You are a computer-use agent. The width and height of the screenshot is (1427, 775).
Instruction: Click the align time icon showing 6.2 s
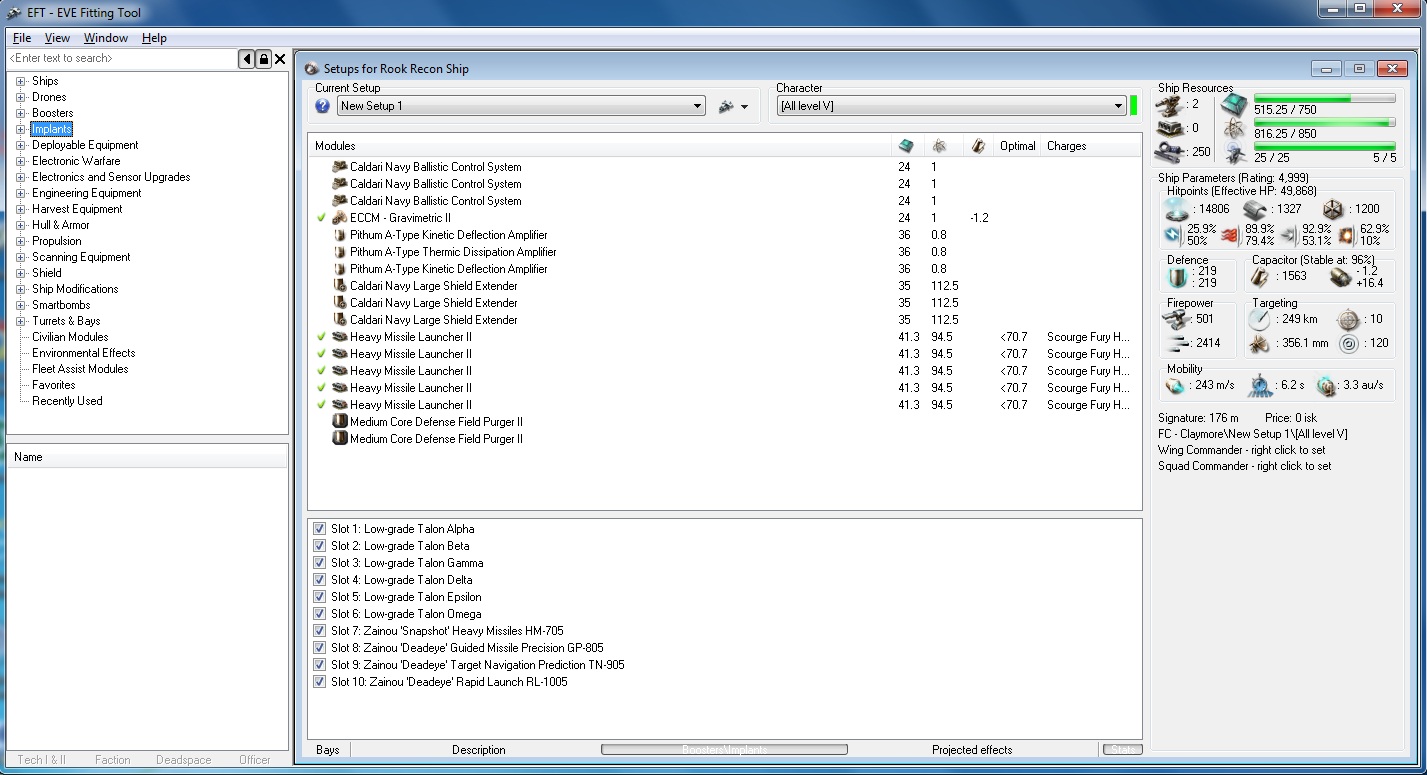pyautogui.click(x=1260, y=386)
